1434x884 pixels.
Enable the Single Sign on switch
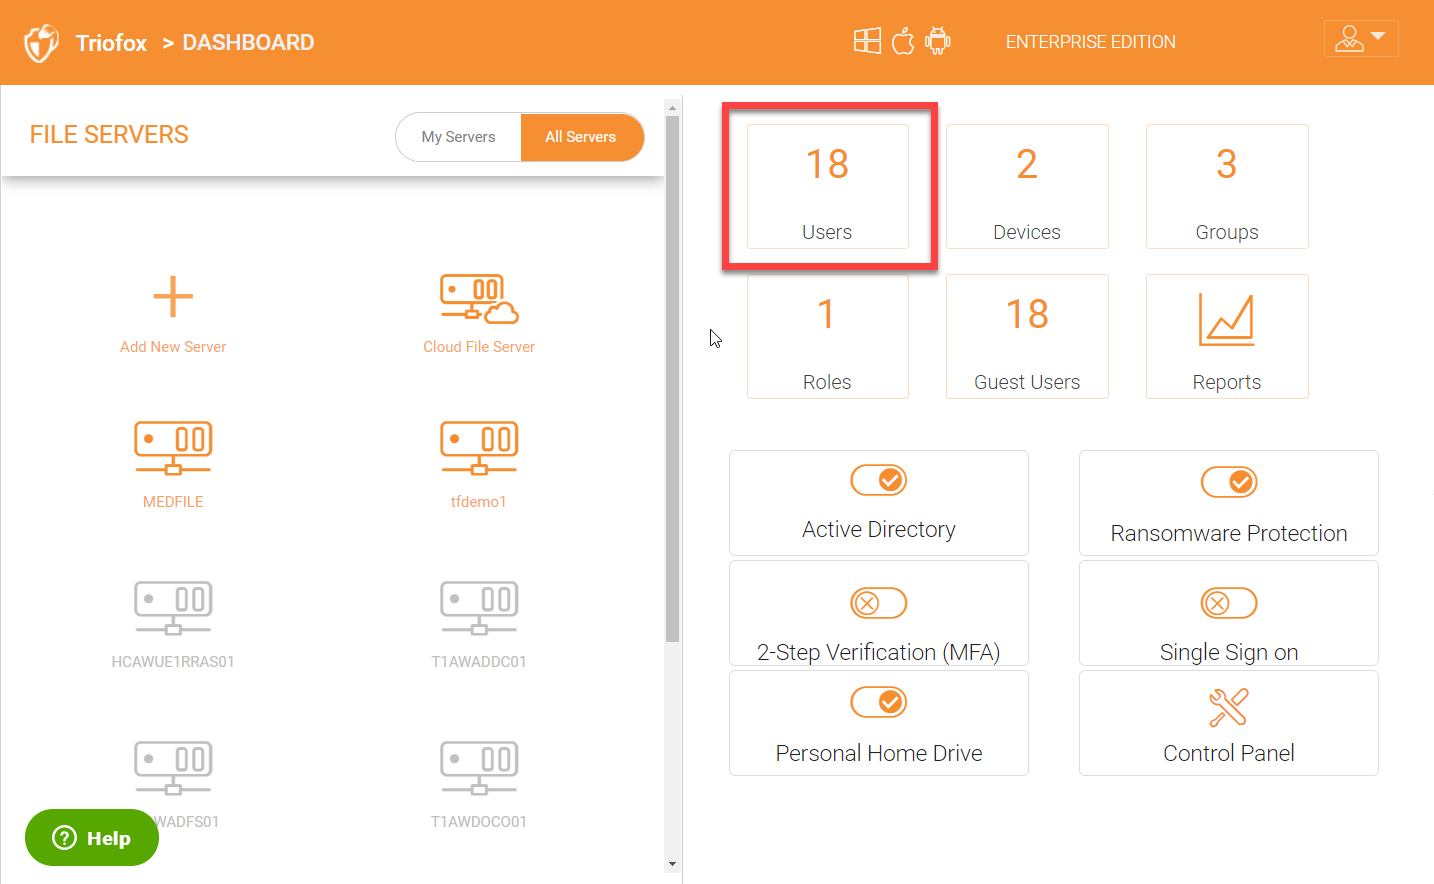click(x=1229, y=603)
